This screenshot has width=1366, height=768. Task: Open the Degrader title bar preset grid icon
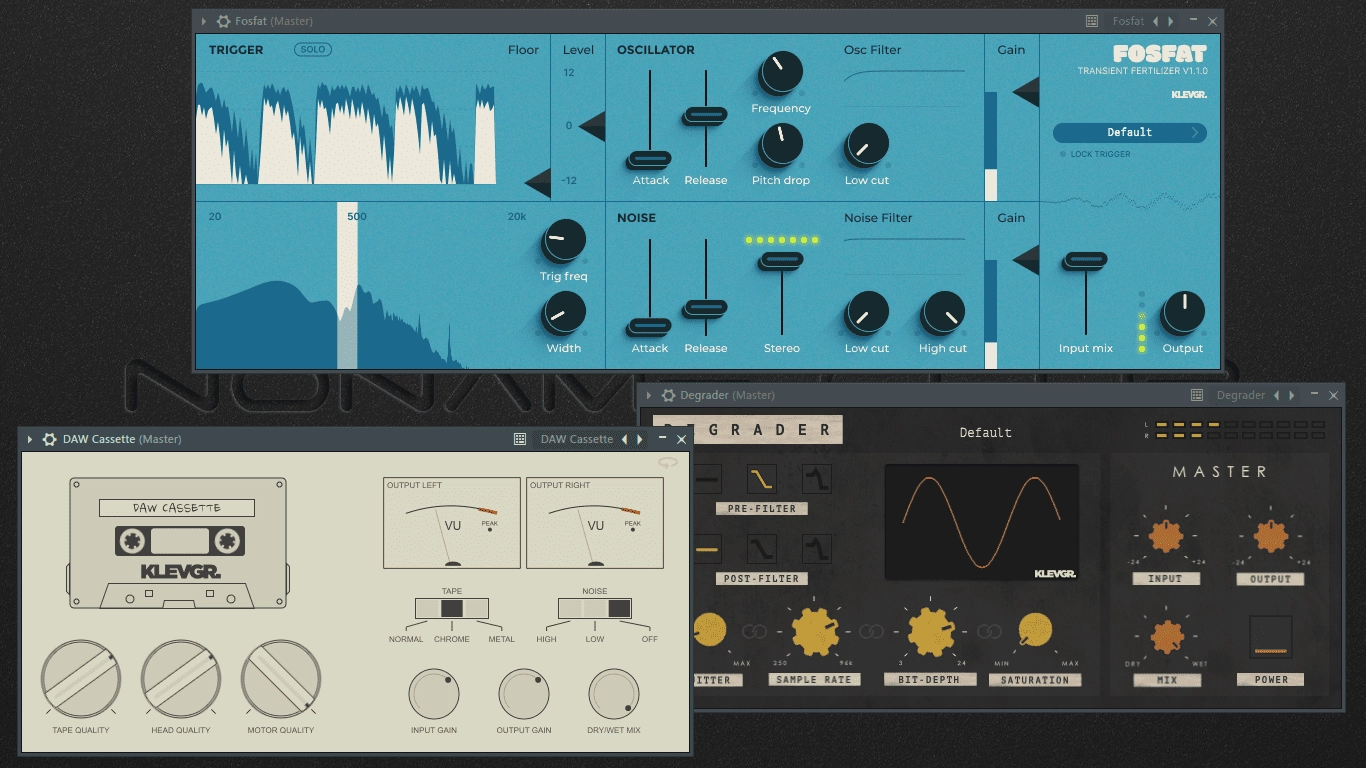click(1196, 395)
